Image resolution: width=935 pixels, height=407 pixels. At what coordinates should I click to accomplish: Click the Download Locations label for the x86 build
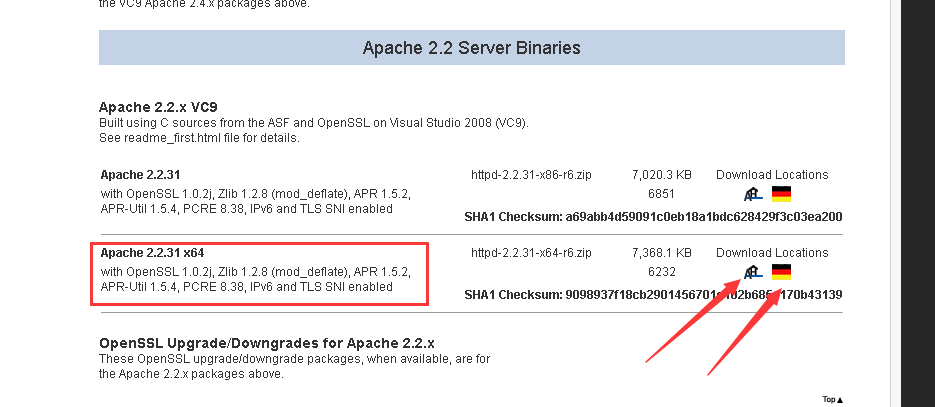tap(771, 175)
